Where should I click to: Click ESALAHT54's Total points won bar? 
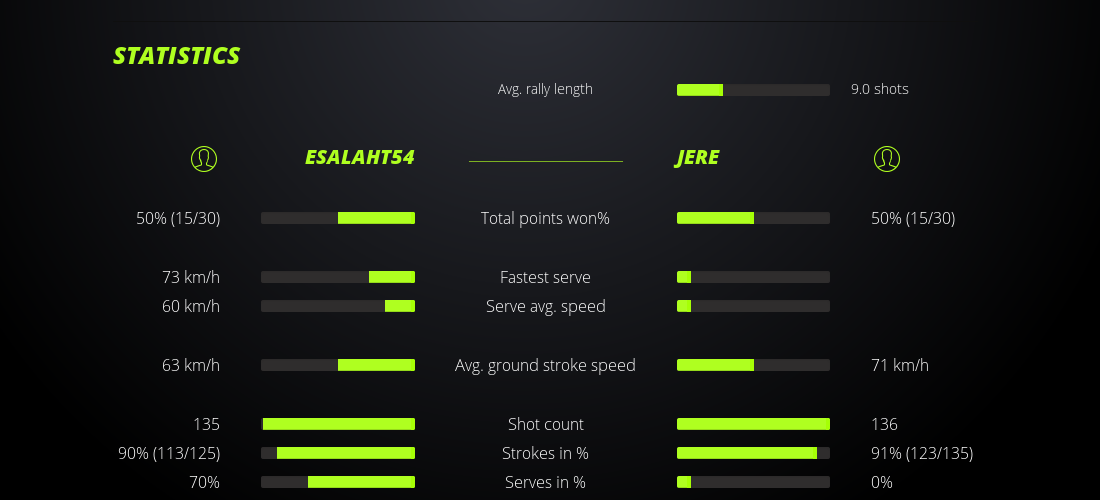[338, 218]
